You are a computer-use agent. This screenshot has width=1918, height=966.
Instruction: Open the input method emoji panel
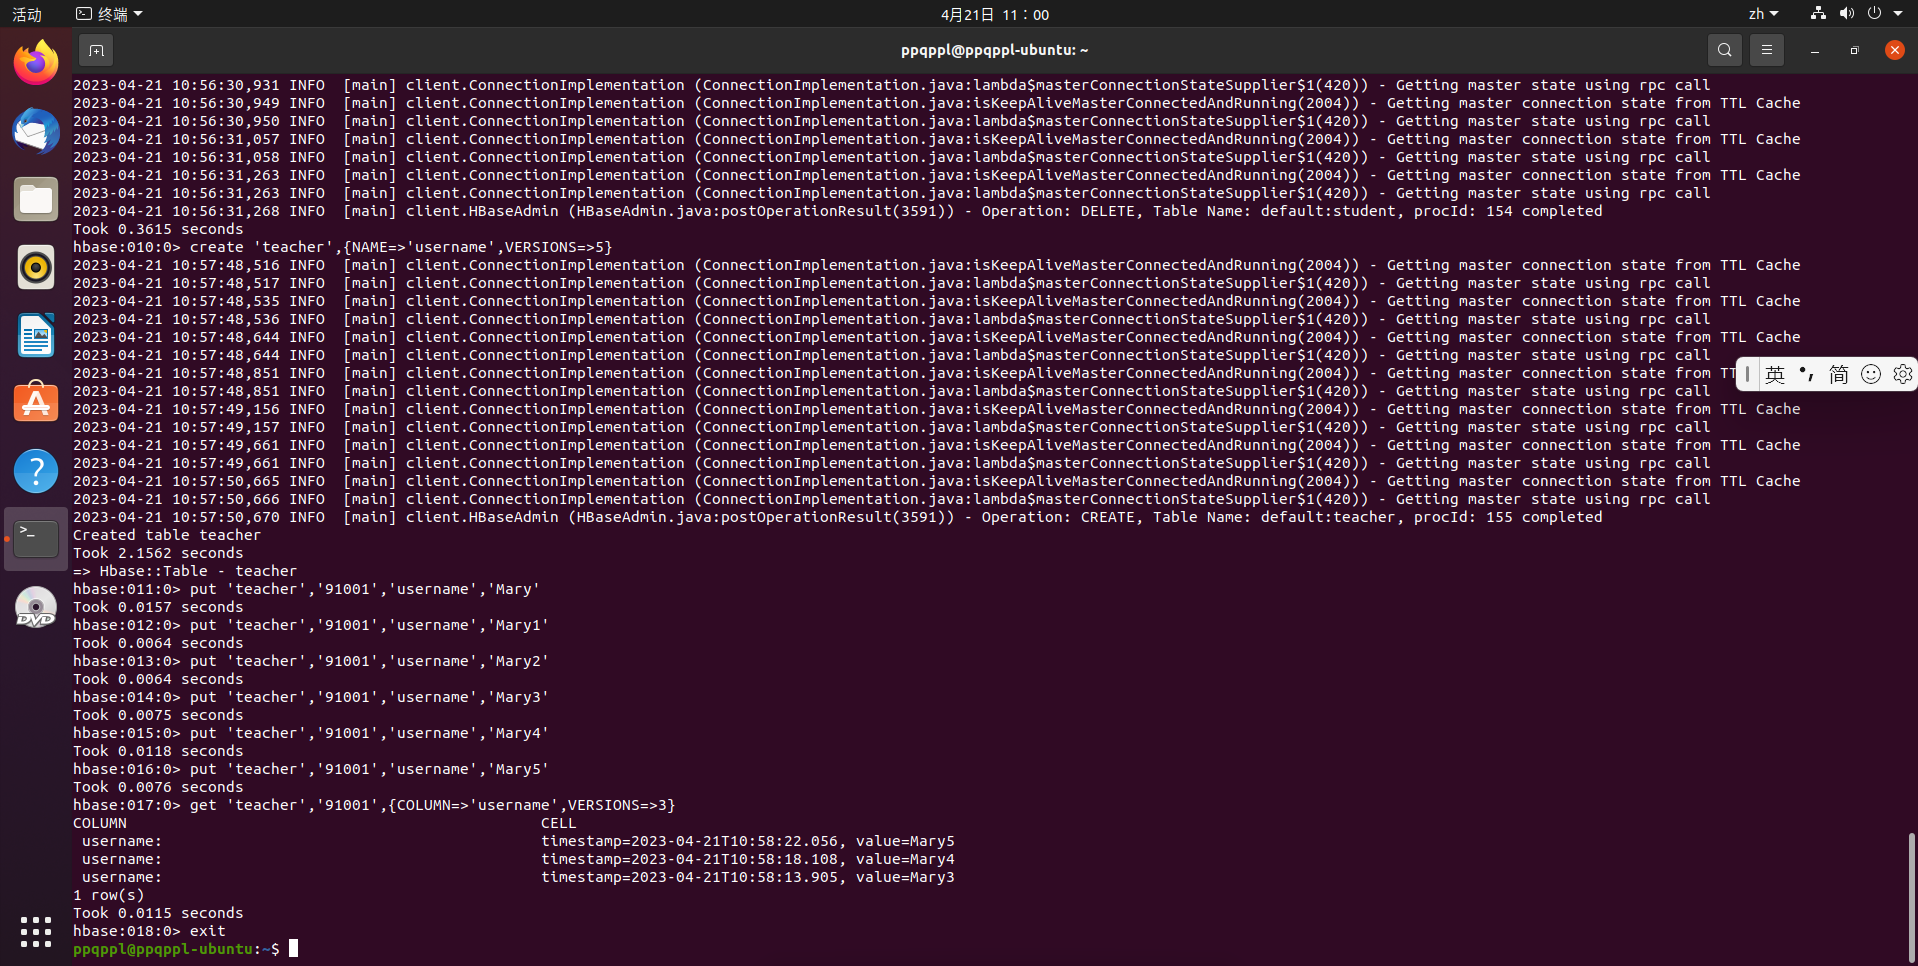(1871, 374)
